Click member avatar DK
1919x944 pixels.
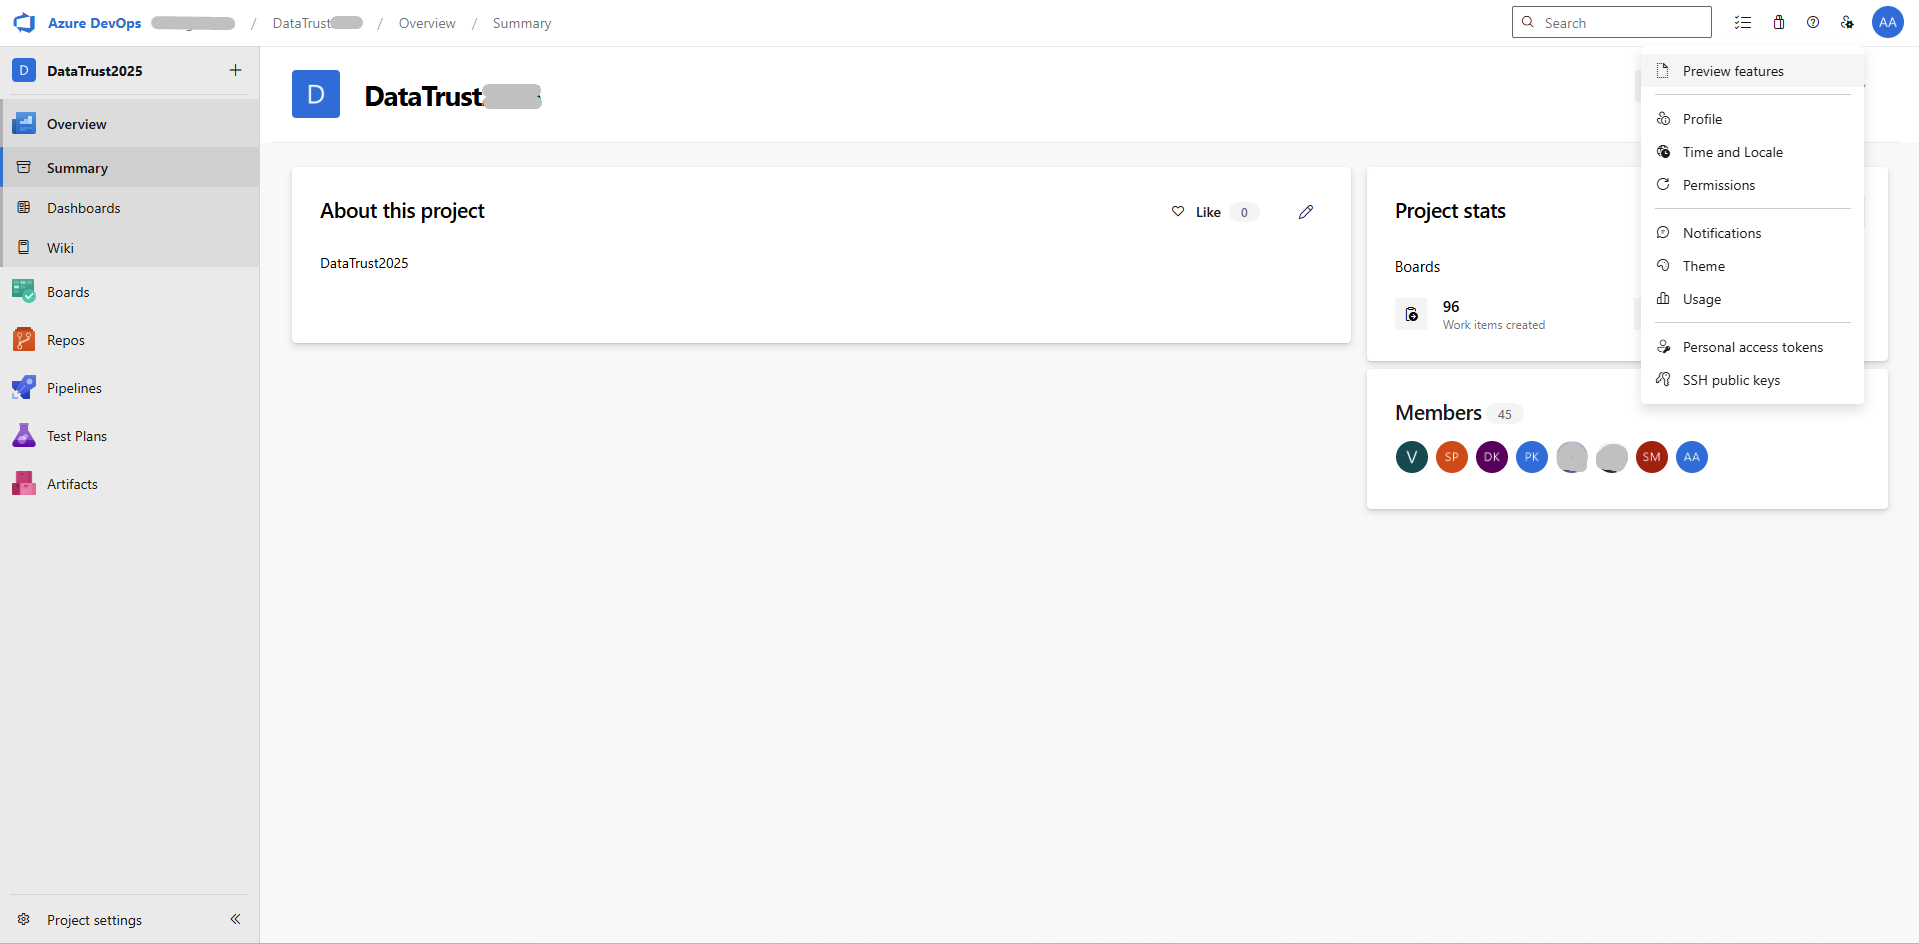point(1491,457)
